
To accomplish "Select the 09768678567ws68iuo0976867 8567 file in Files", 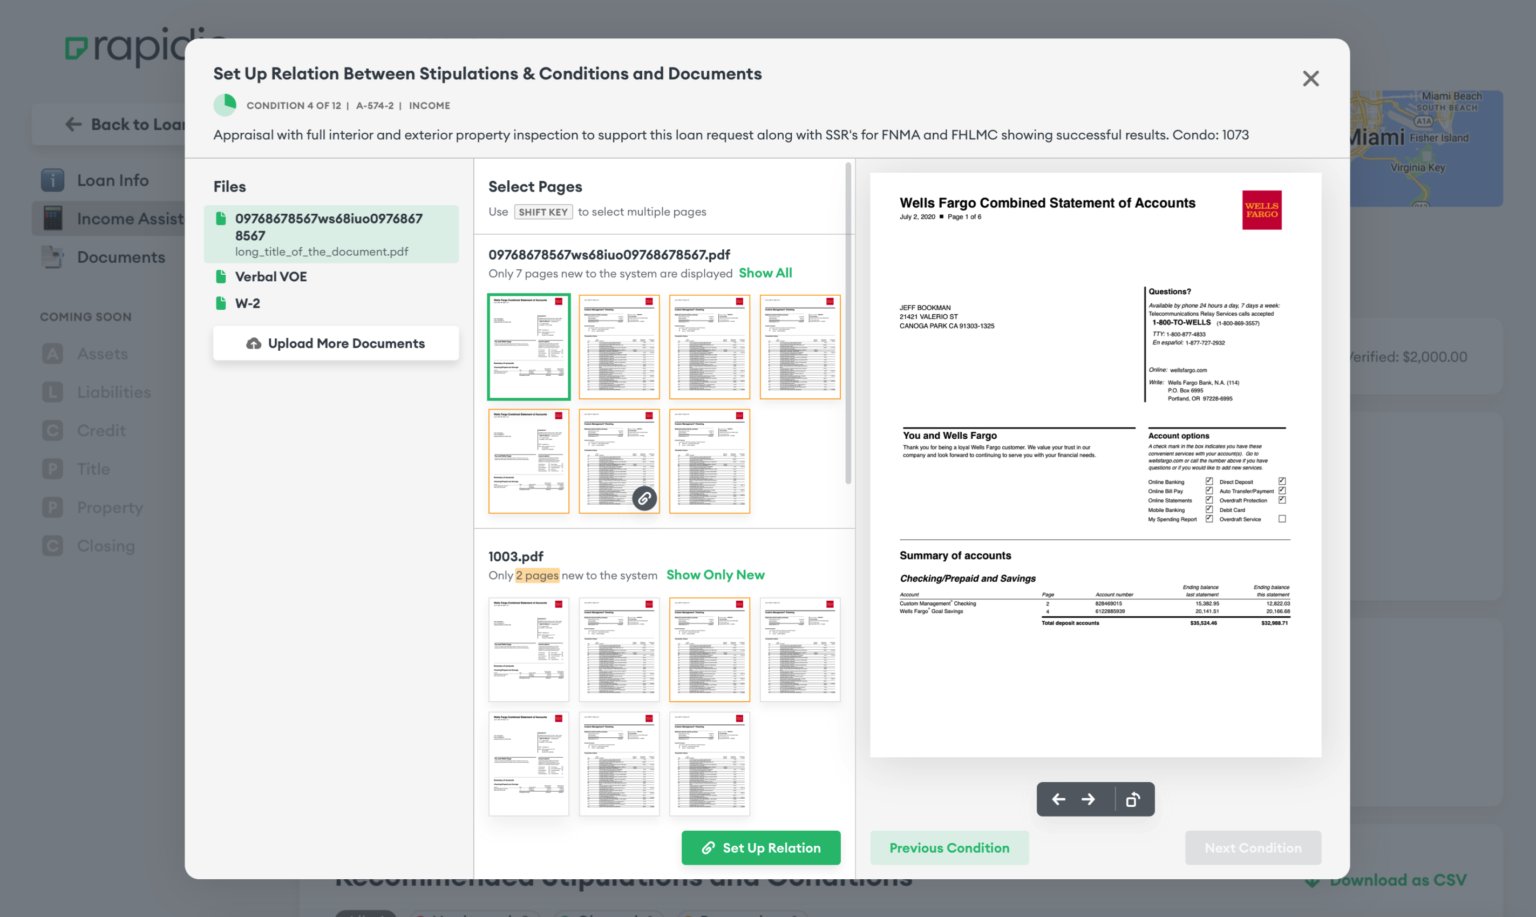I will pyautogui.click(x=332, y=234).
